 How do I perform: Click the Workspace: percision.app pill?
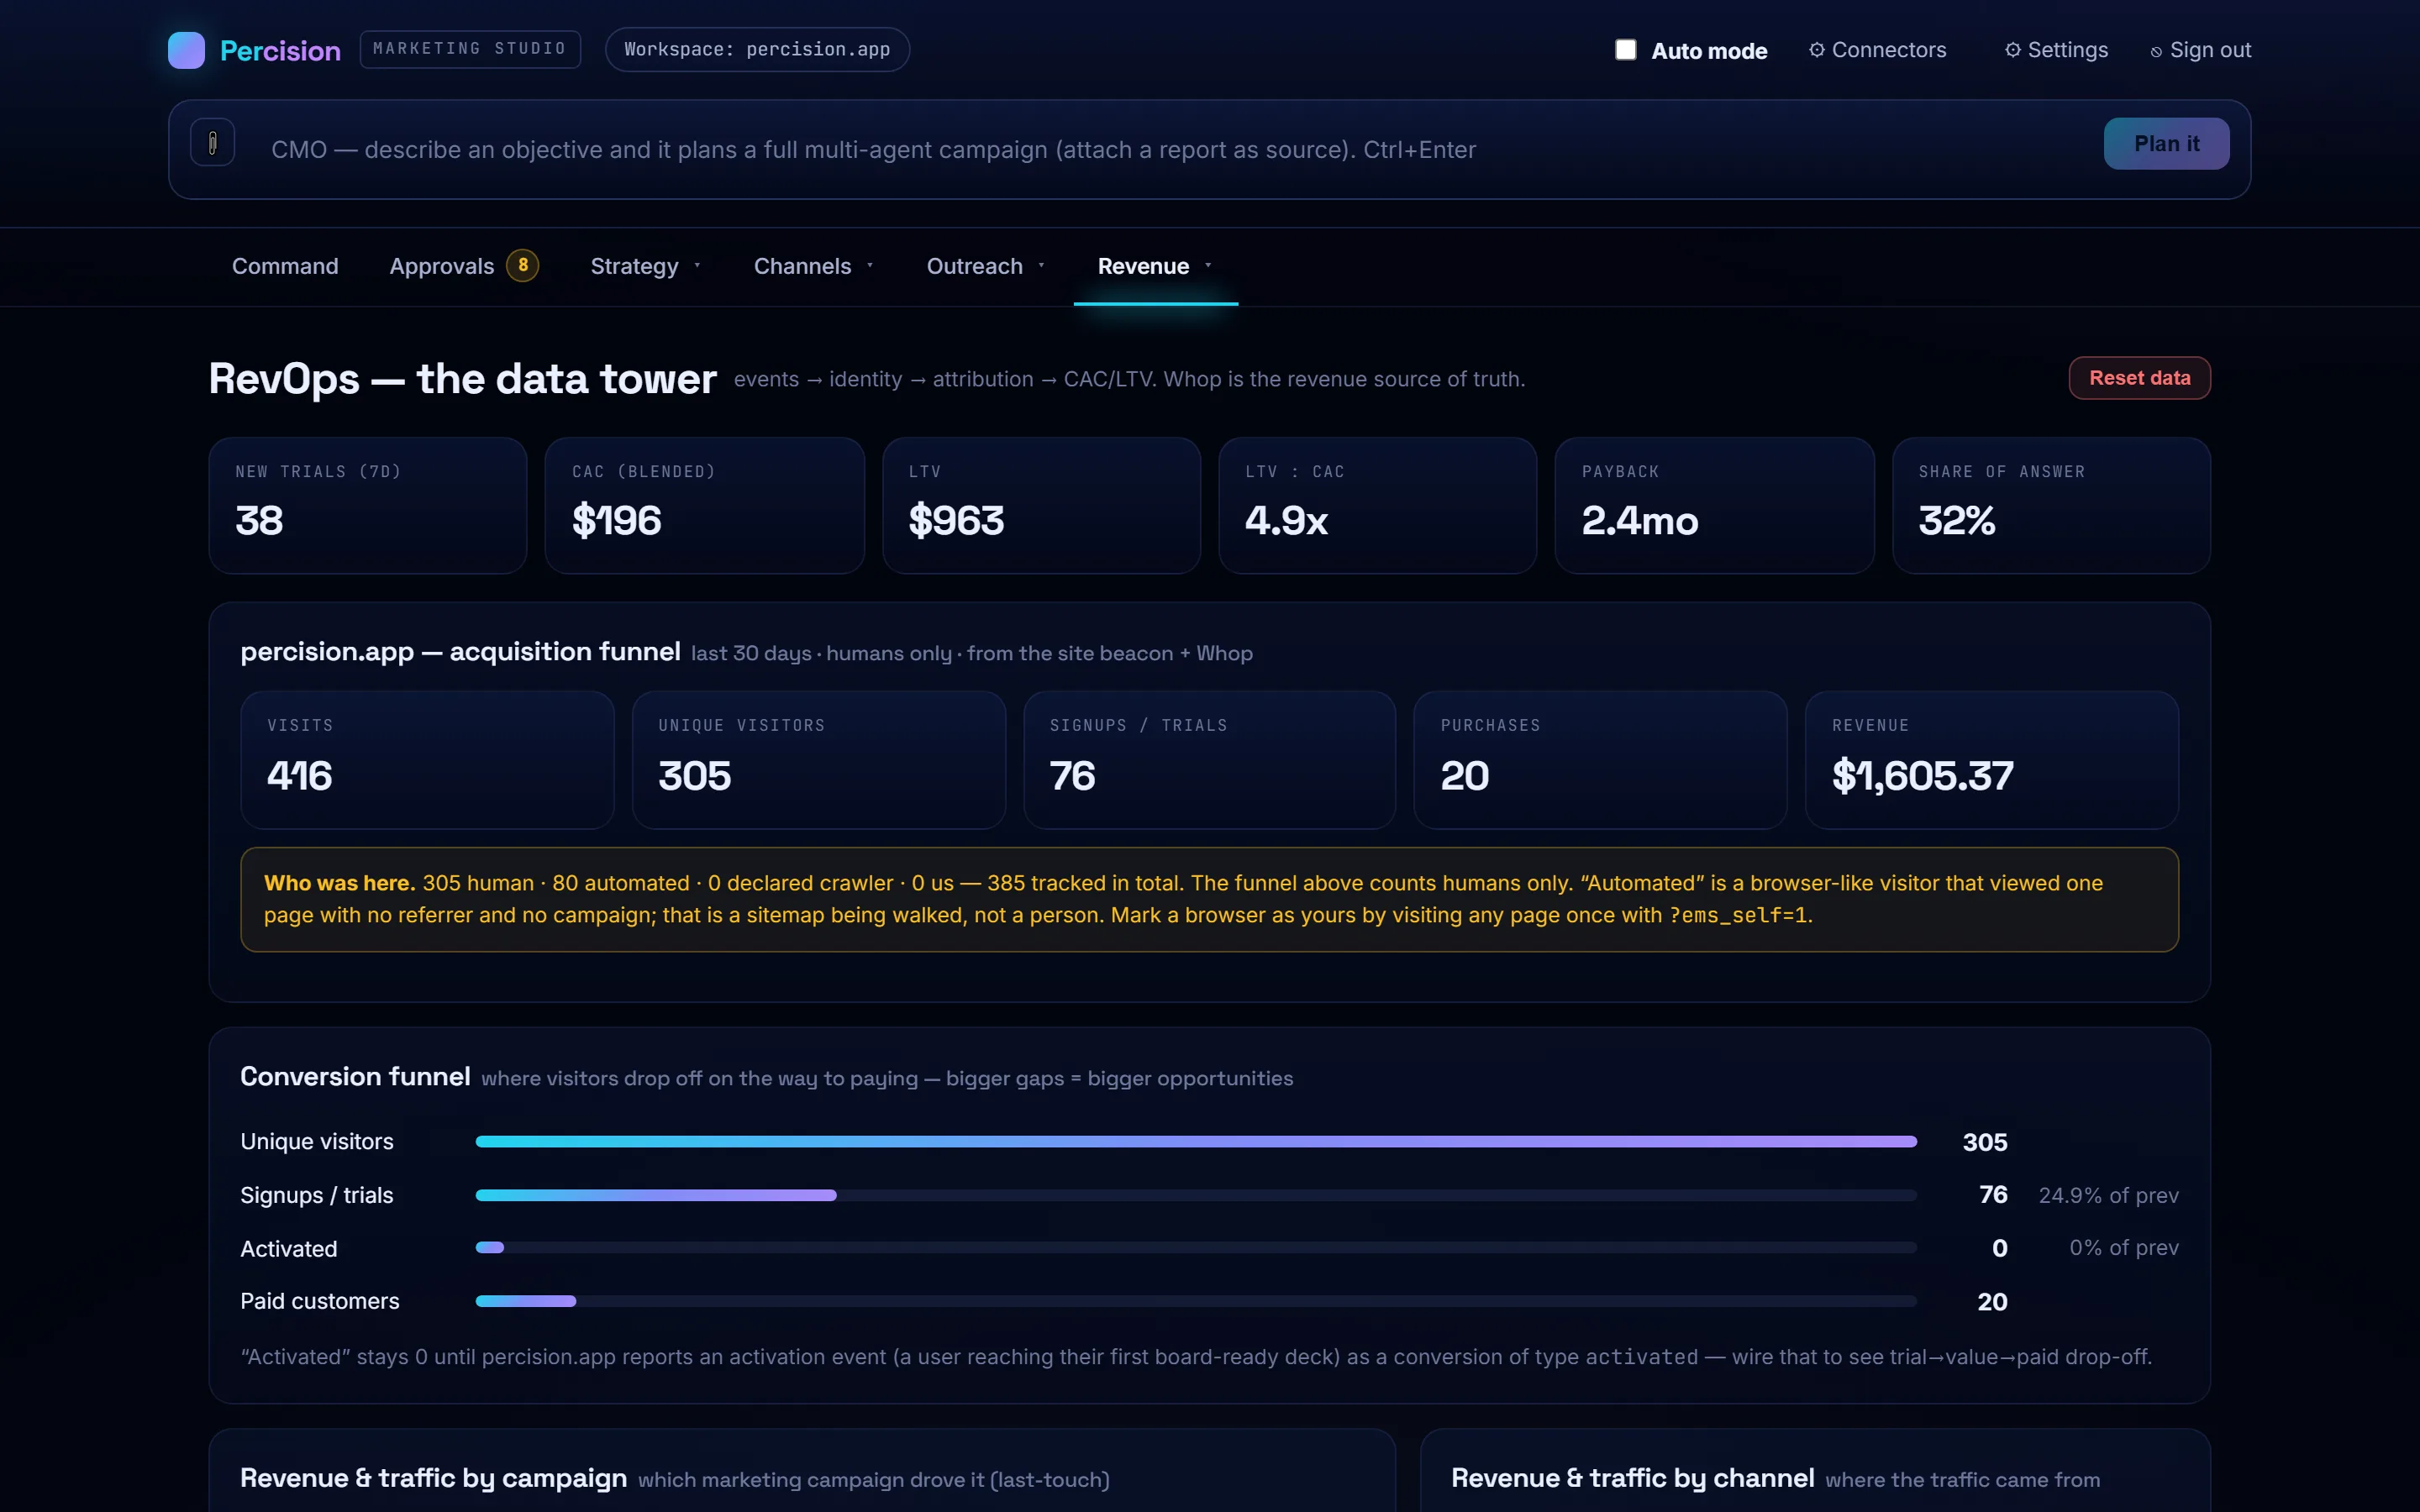coord(757,49)
